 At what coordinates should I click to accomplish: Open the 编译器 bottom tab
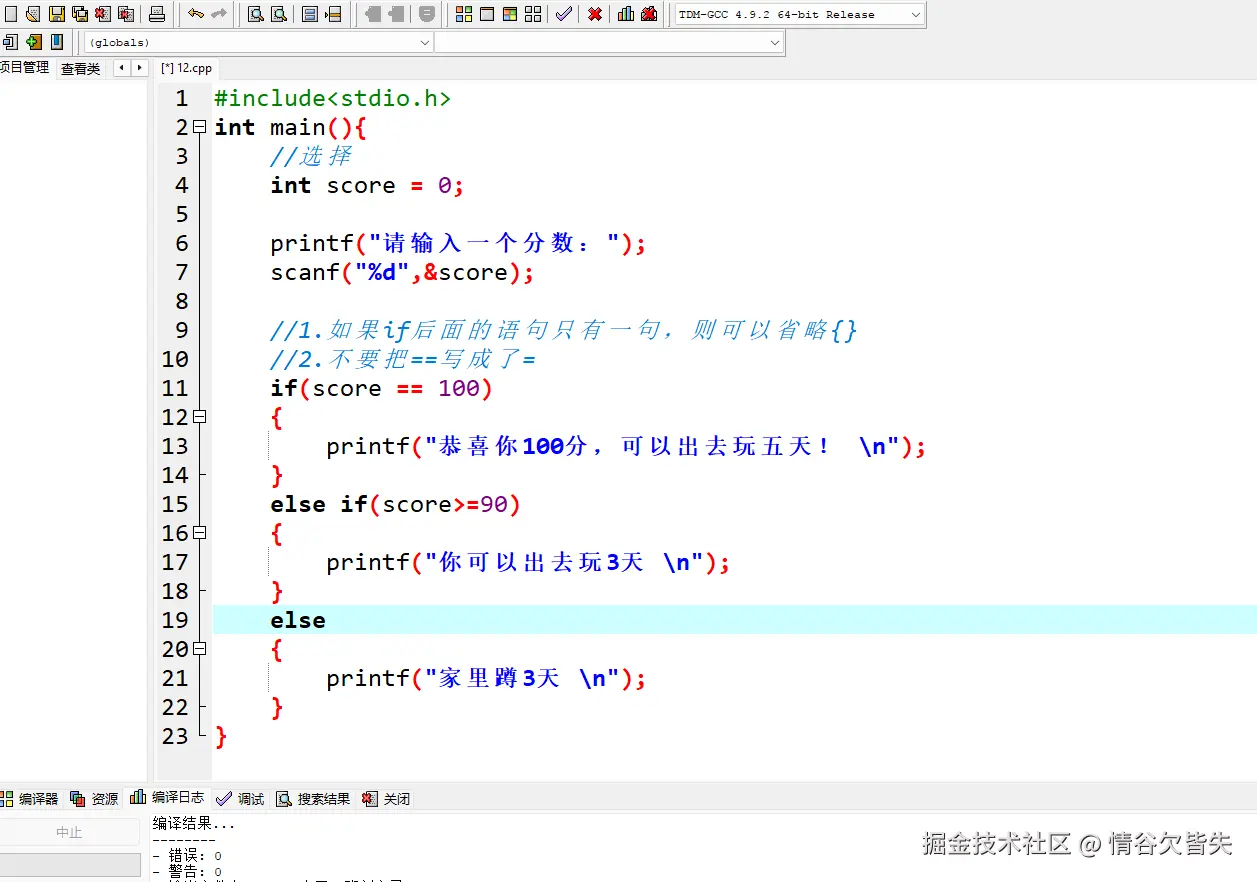coord(30,798)
